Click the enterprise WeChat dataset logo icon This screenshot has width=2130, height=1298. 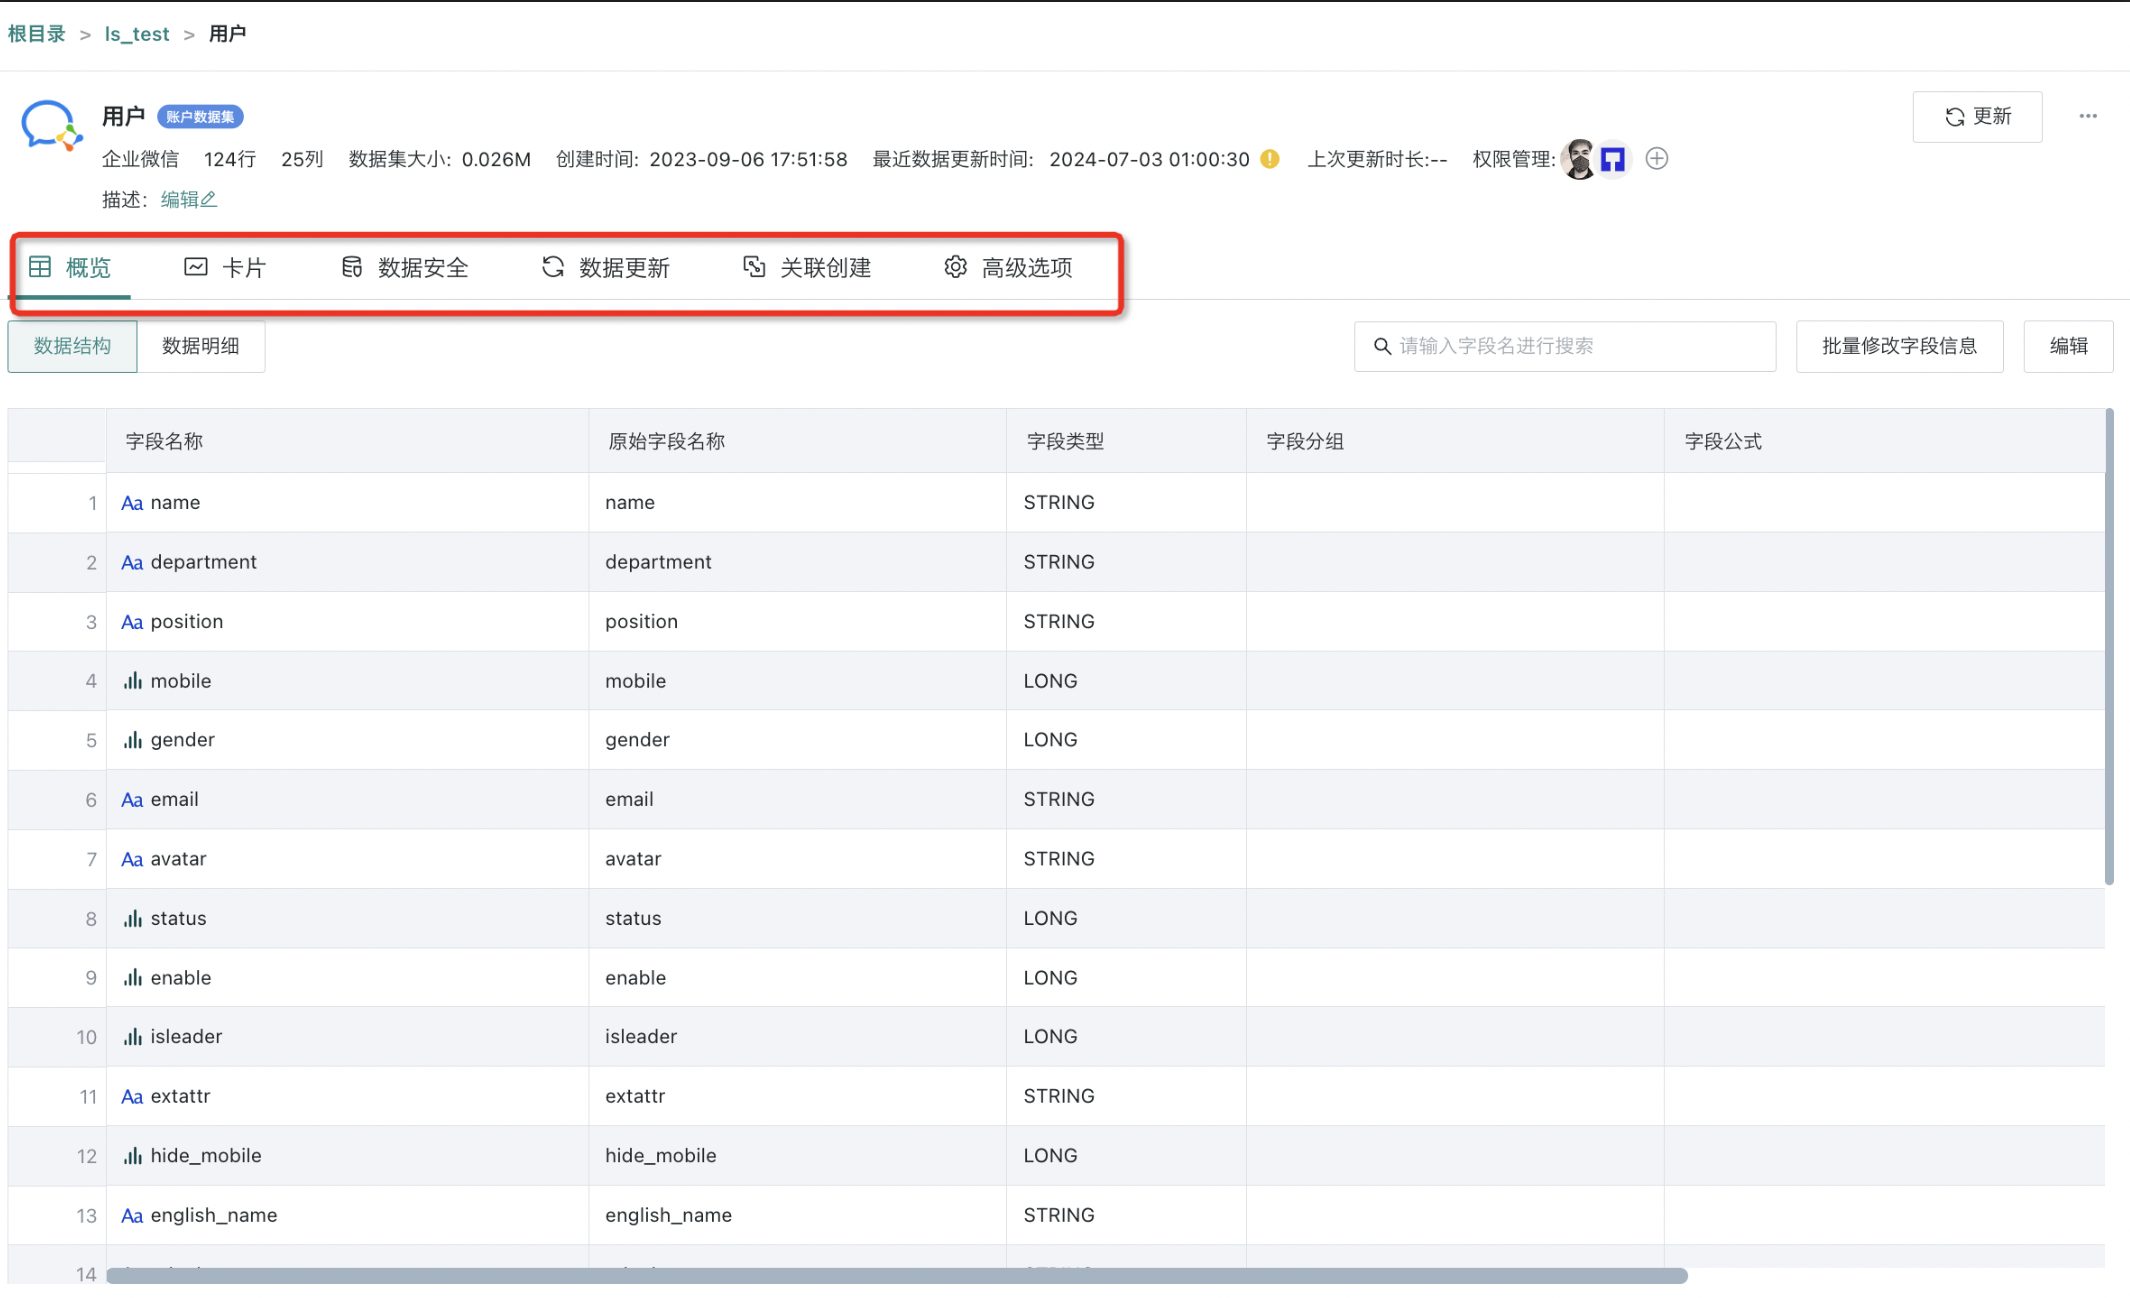pos(51,126)
